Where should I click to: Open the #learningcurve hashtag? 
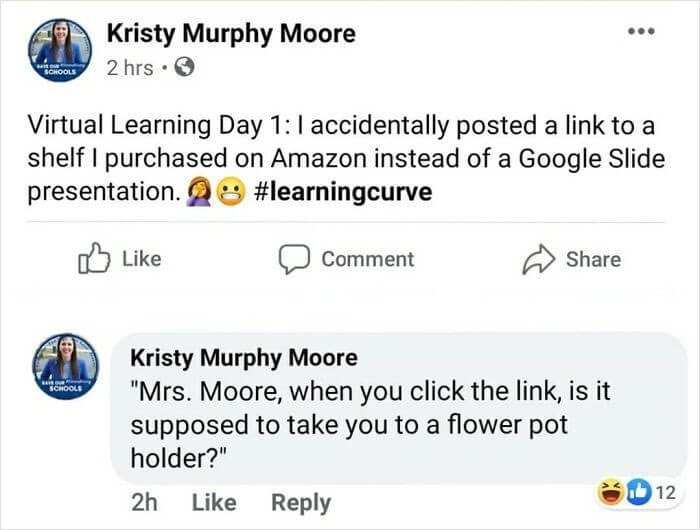[343, 192]
